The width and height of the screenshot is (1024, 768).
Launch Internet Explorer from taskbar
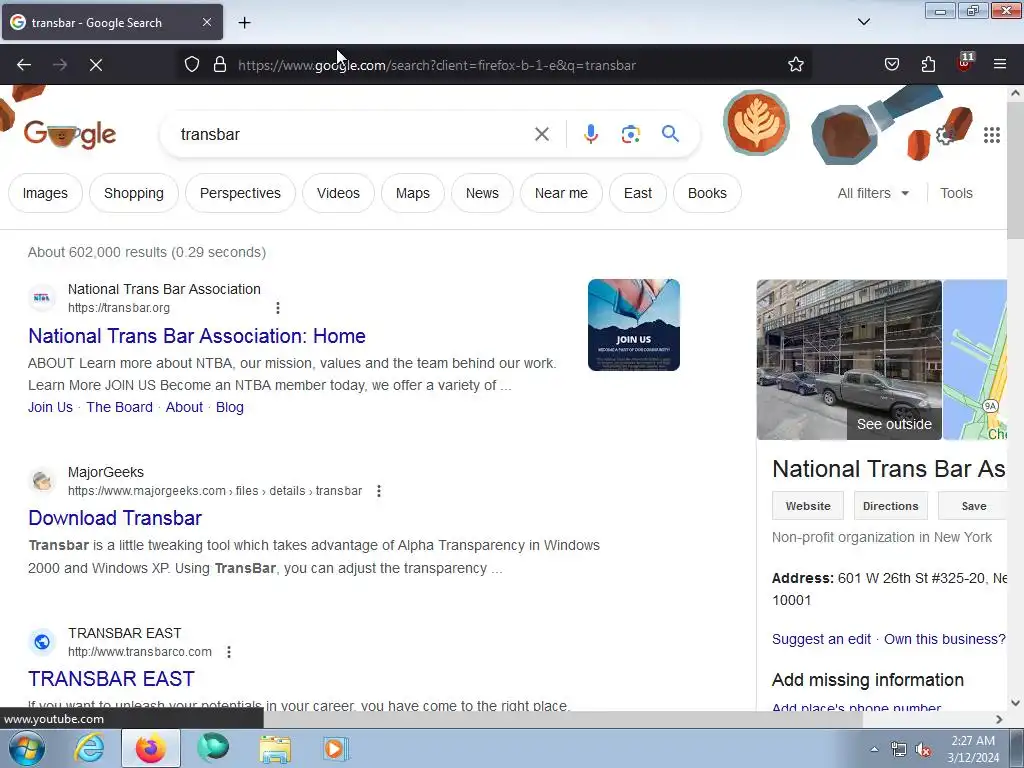coord(89,748)
